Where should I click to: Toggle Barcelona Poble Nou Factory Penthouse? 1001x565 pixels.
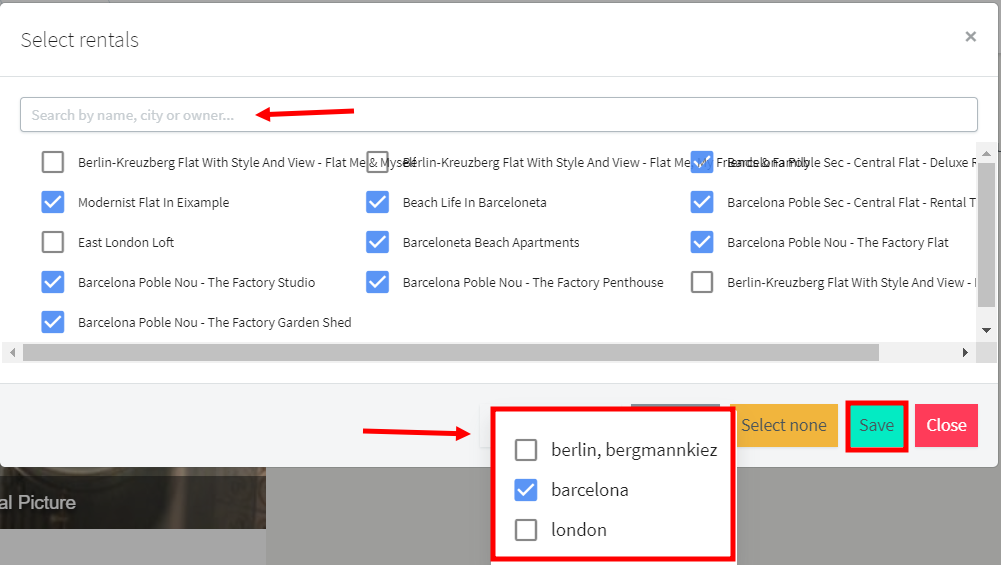tap(377, 282)
